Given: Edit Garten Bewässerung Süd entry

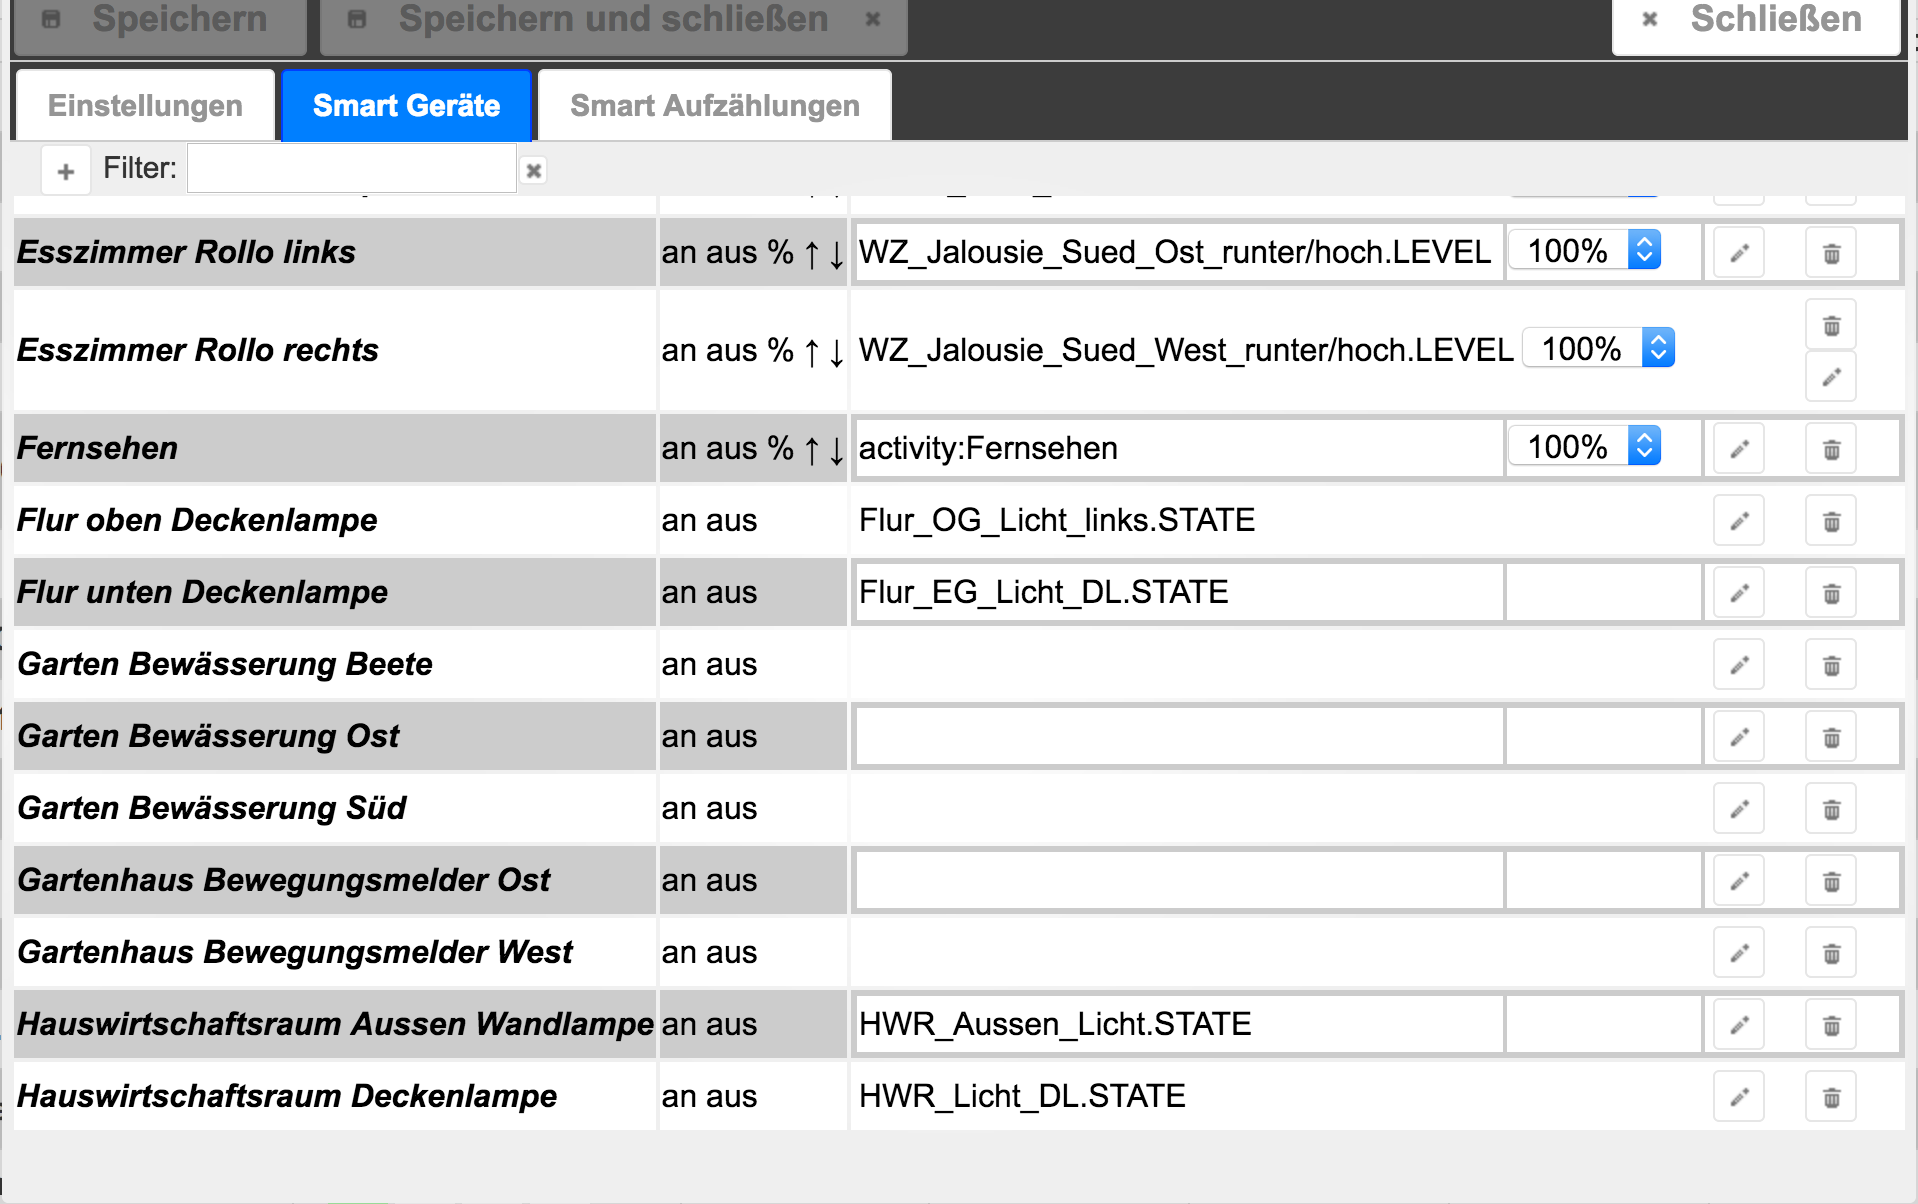Looking at the screenshot, I should click(x=1739, y=809).
